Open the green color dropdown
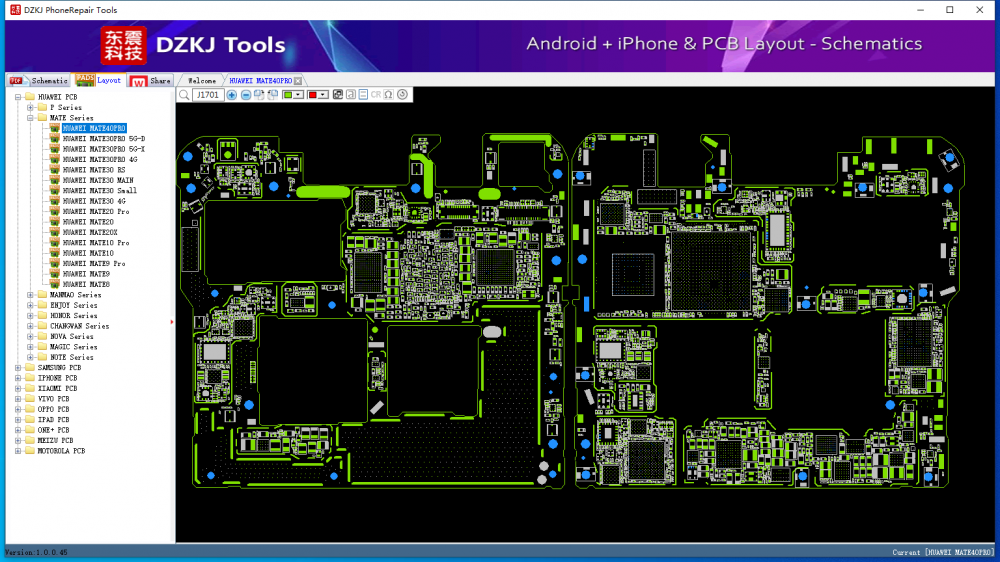The width and height of the screenshot is (1000, 562). [x=300, y=95]
